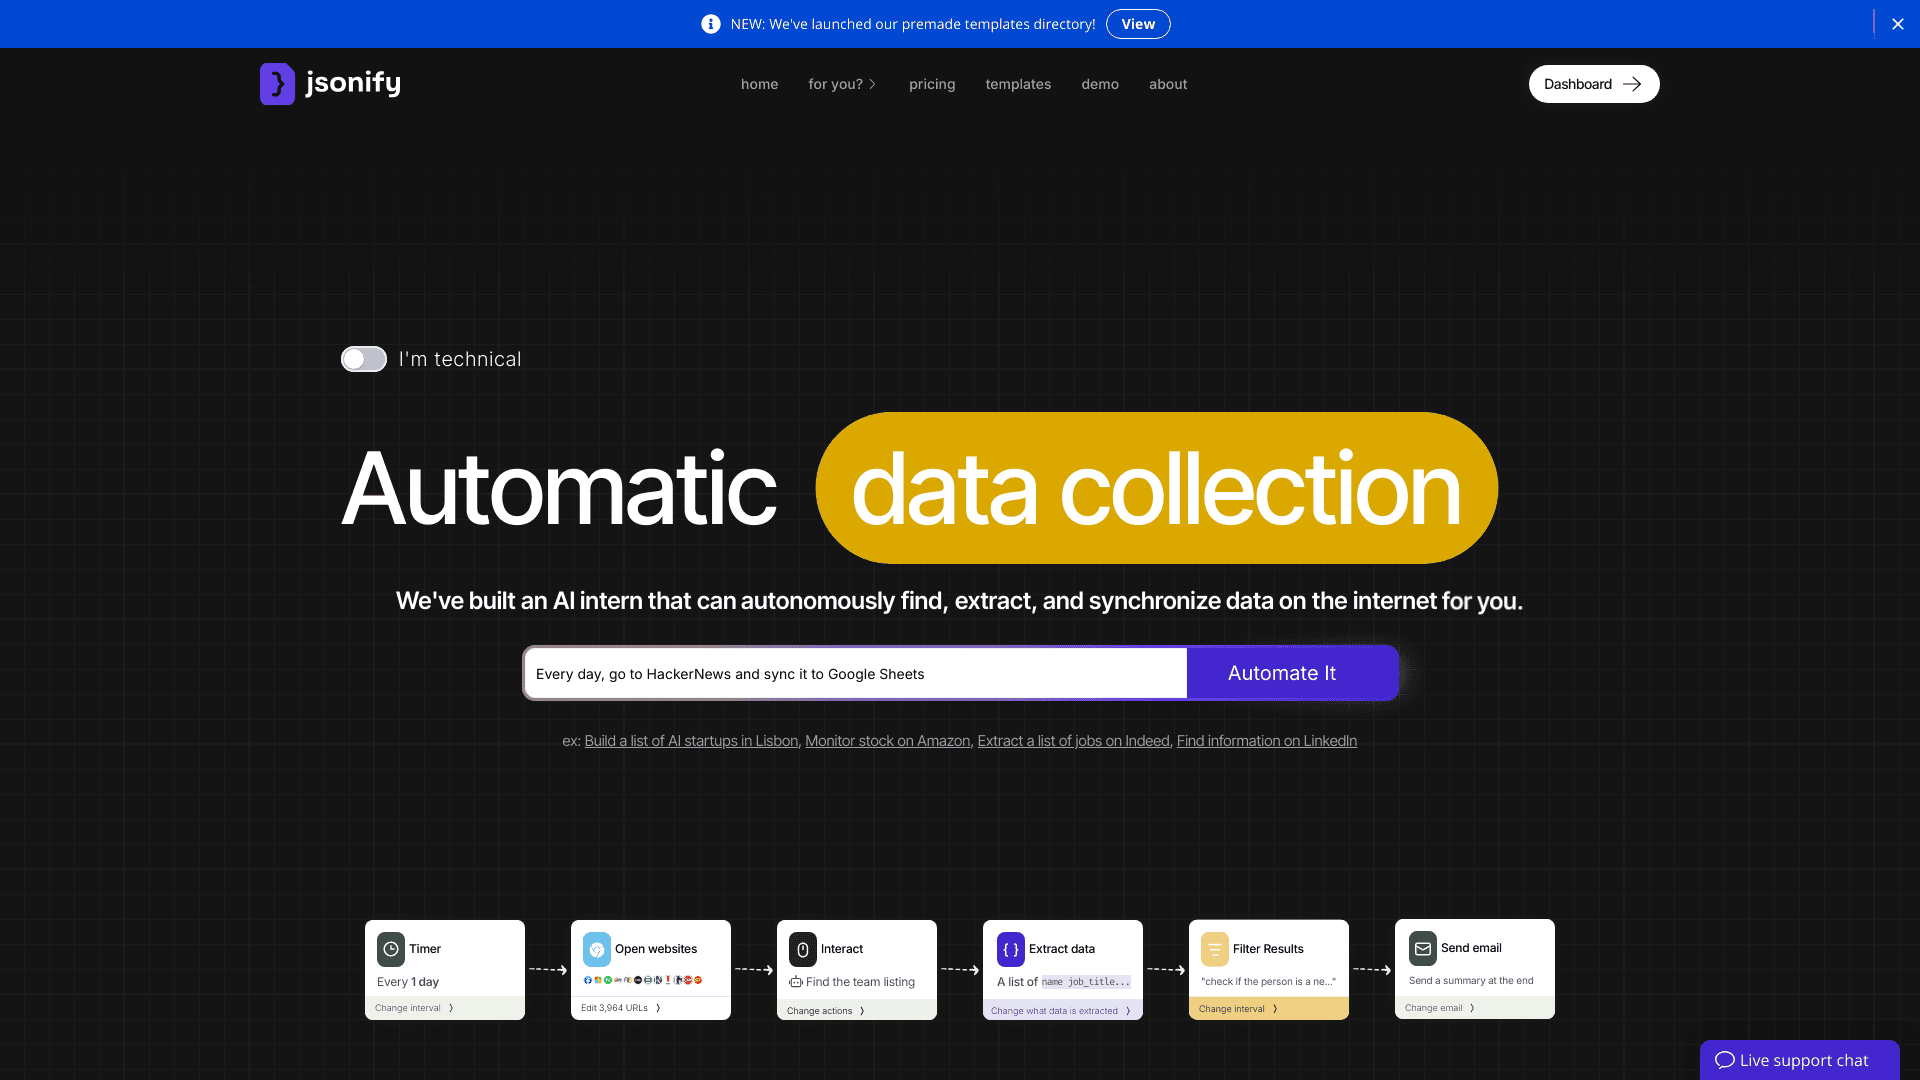Click the Send email envelope icon
The height and width of the screenshot is (1080, 1920).
1421,947
